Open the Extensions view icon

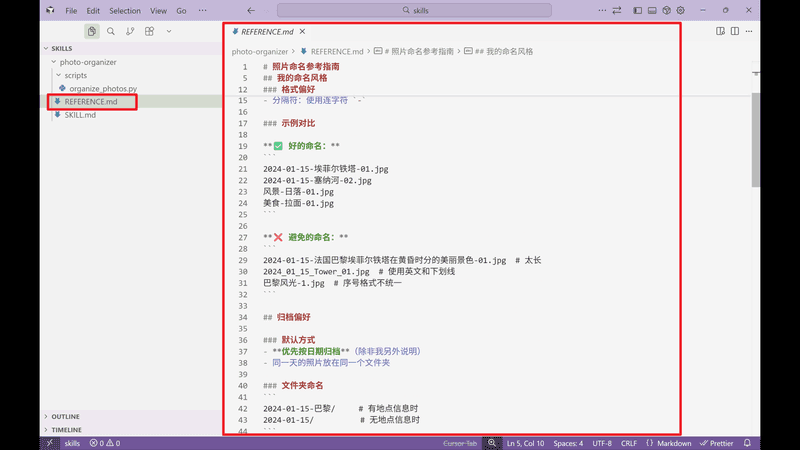(149, 31)
